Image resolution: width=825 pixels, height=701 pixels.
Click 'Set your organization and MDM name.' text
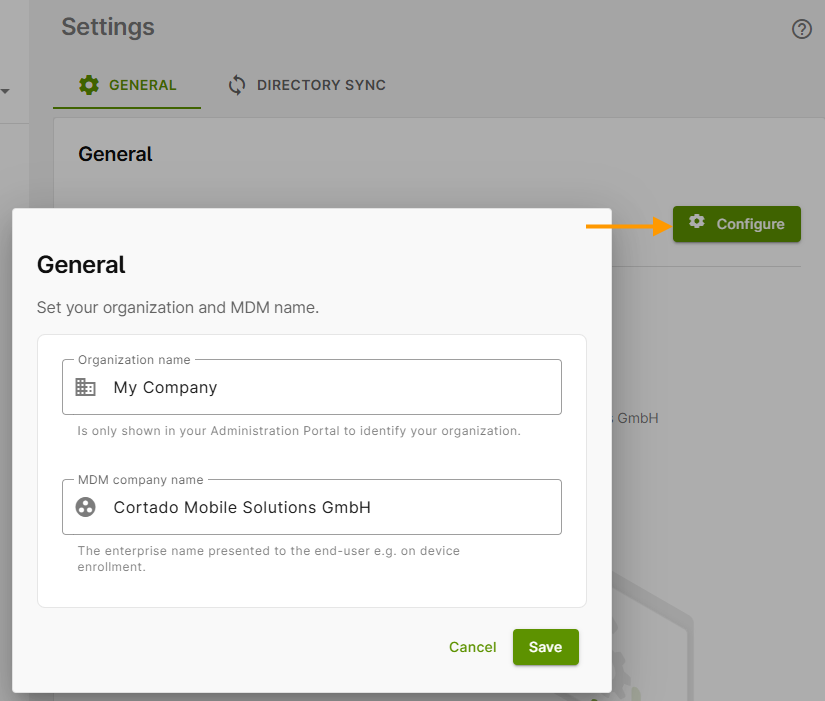pos(178,307)
